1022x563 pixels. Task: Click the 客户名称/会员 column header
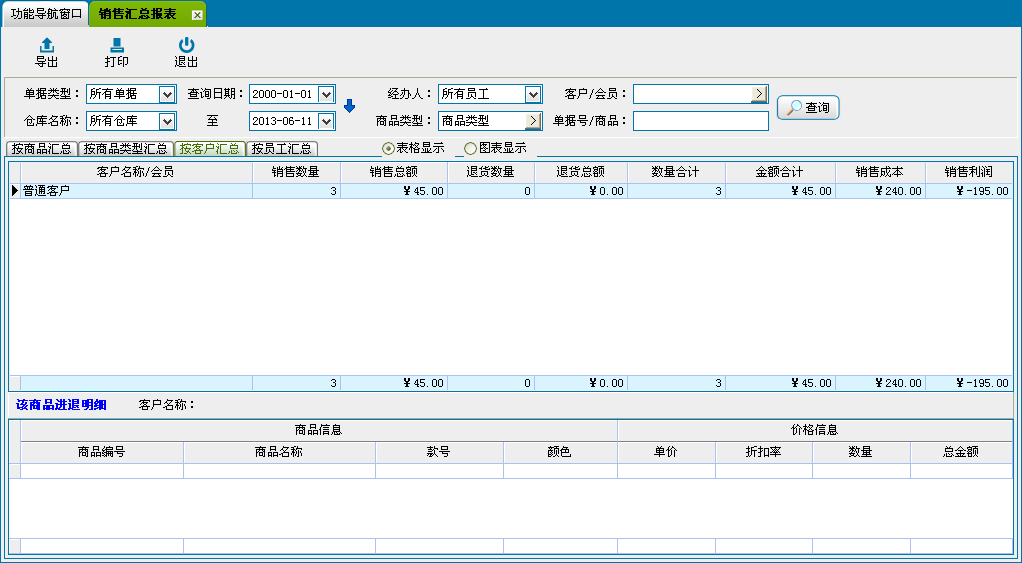(x=136, y=172)
